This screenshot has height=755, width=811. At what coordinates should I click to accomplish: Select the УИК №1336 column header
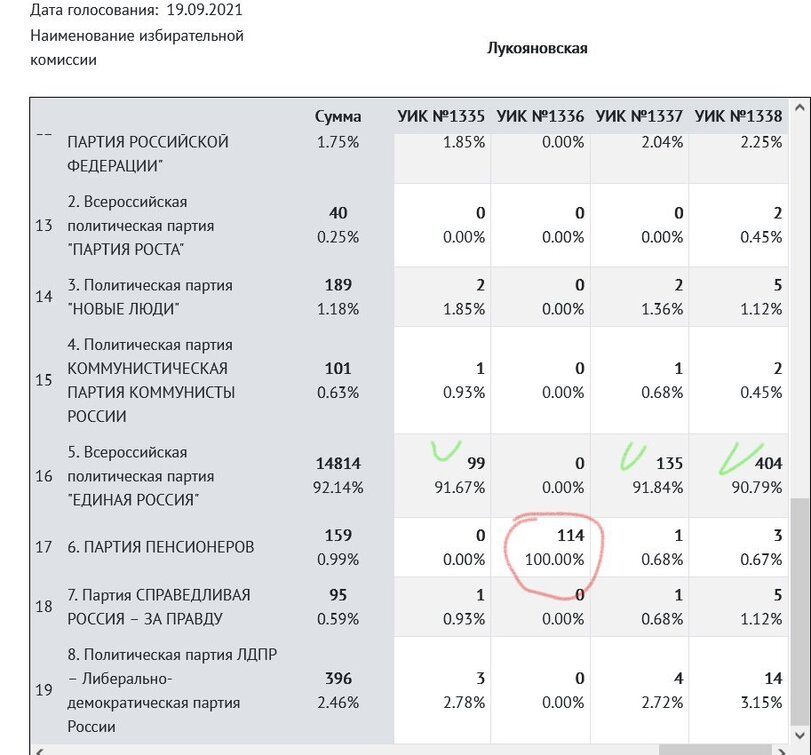pyautogui.click(x=540, y=116)
